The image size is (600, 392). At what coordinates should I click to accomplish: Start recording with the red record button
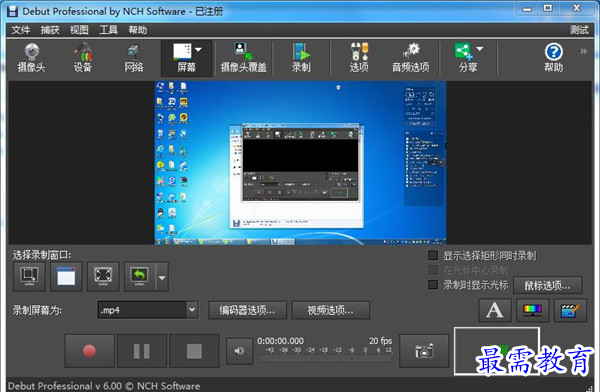point(90,351)
